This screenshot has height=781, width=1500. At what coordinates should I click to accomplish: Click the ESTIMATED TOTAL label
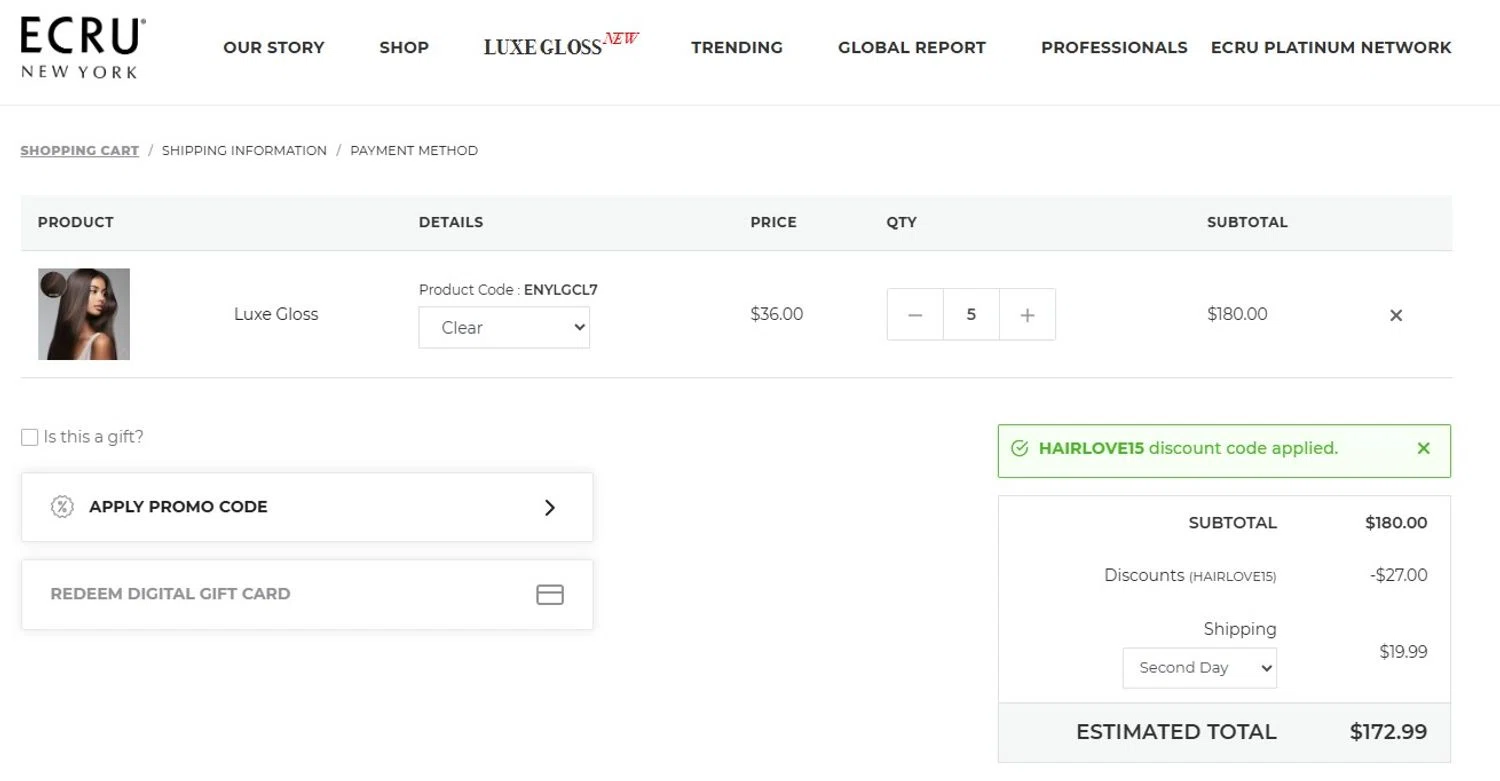(x=1176, y=732)
